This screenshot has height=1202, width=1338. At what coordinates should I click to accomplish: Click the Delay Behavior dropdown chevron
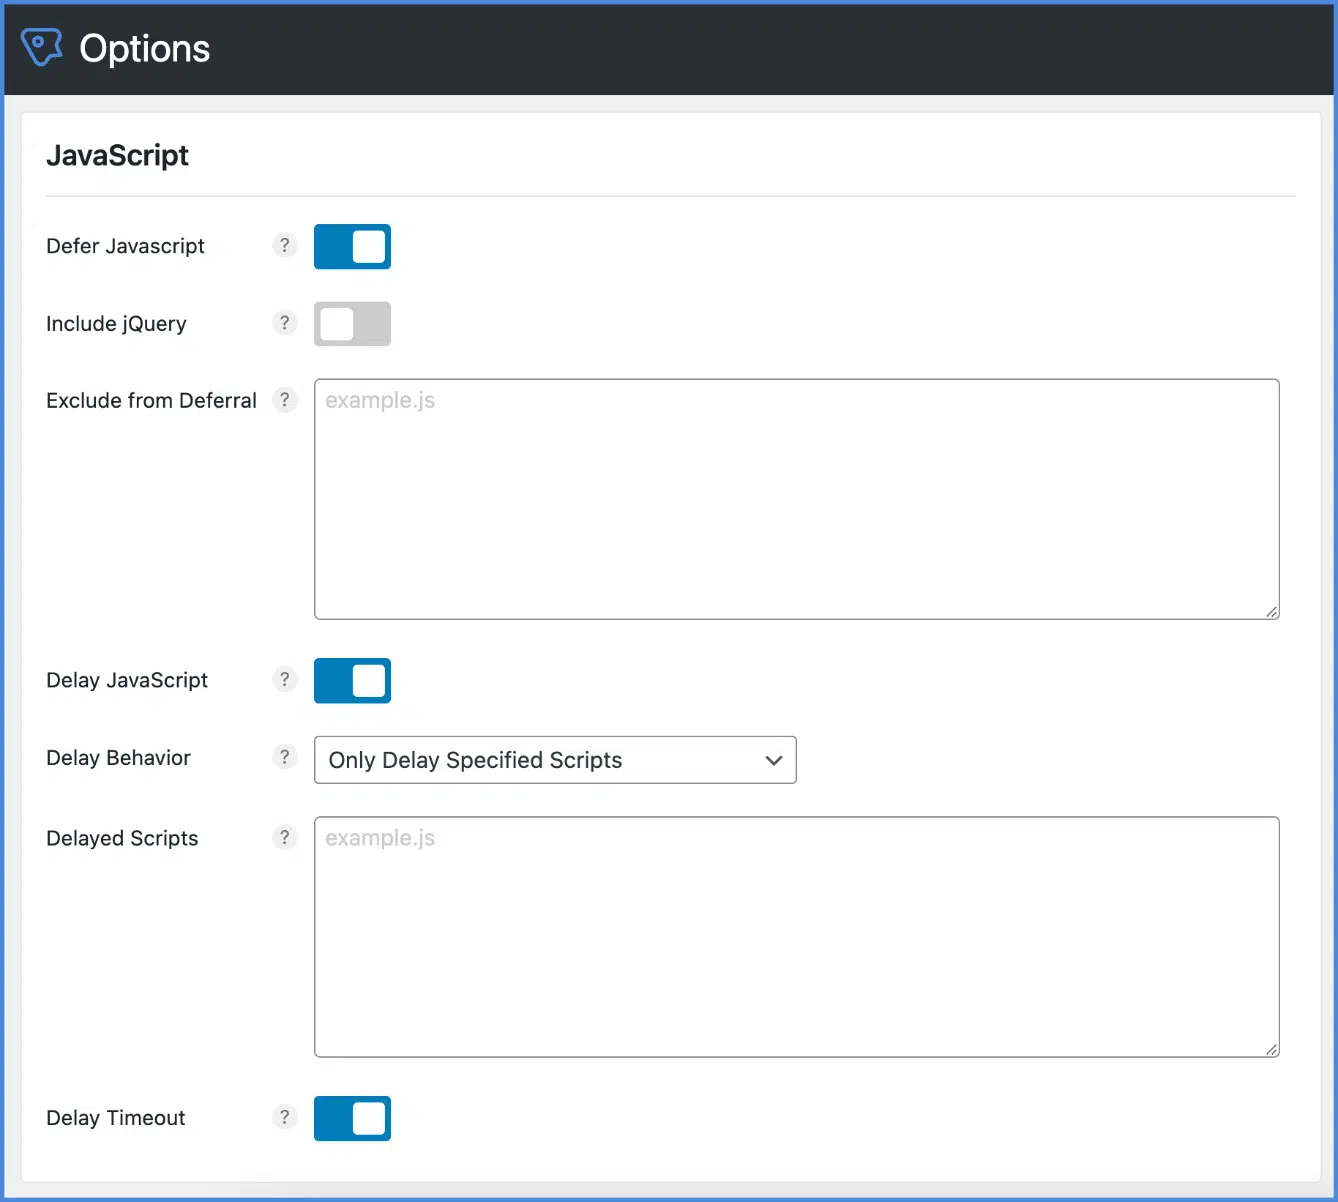click(773, 760)
